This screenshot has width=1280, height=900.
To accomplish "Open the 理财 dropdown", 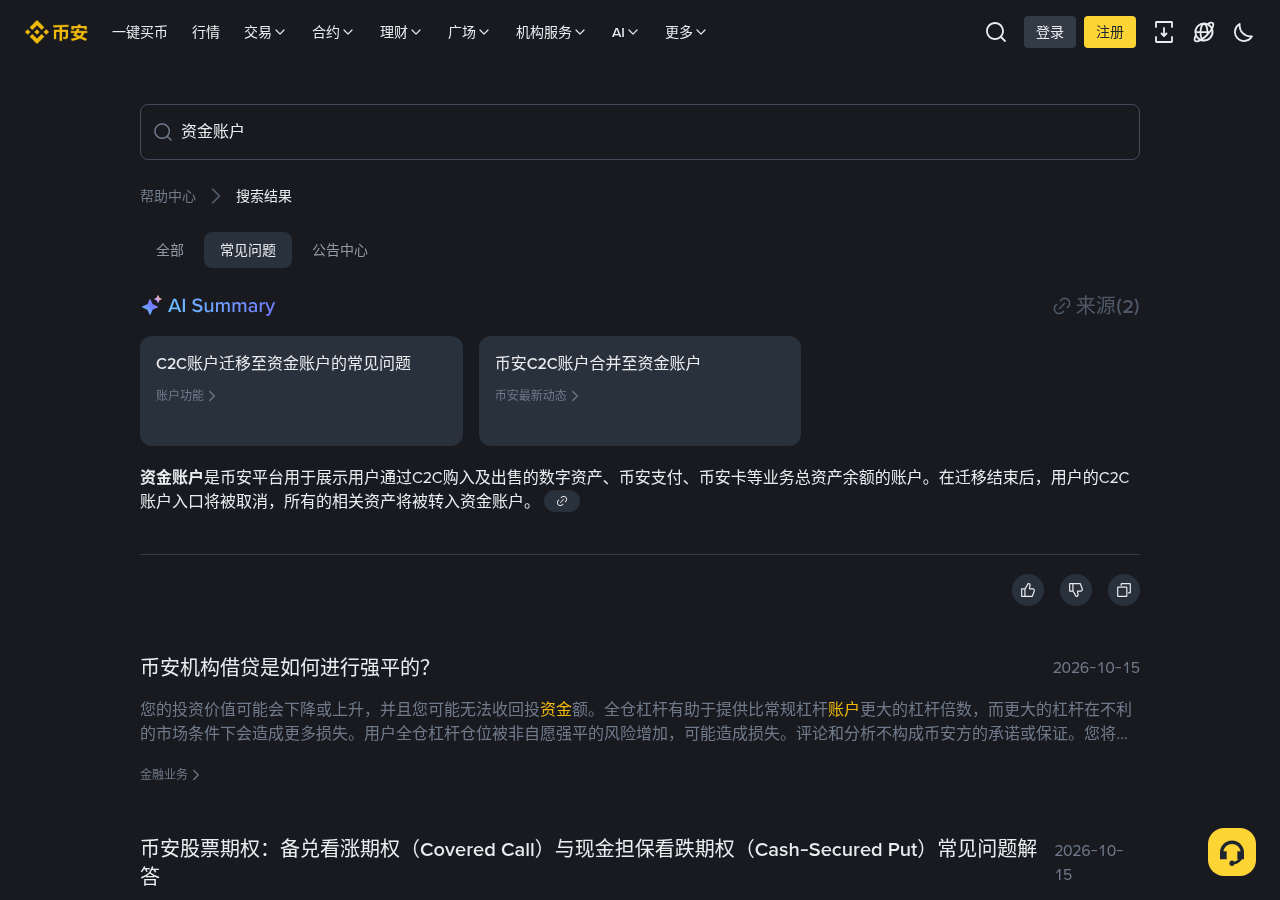I will 401,32.
